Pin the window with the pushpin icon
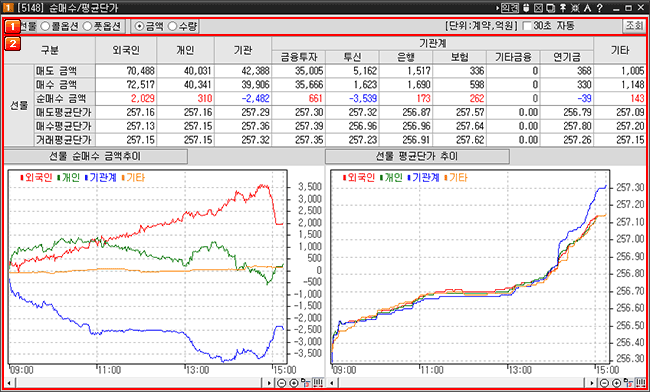650x392 pixels. [x=563, y=8]
